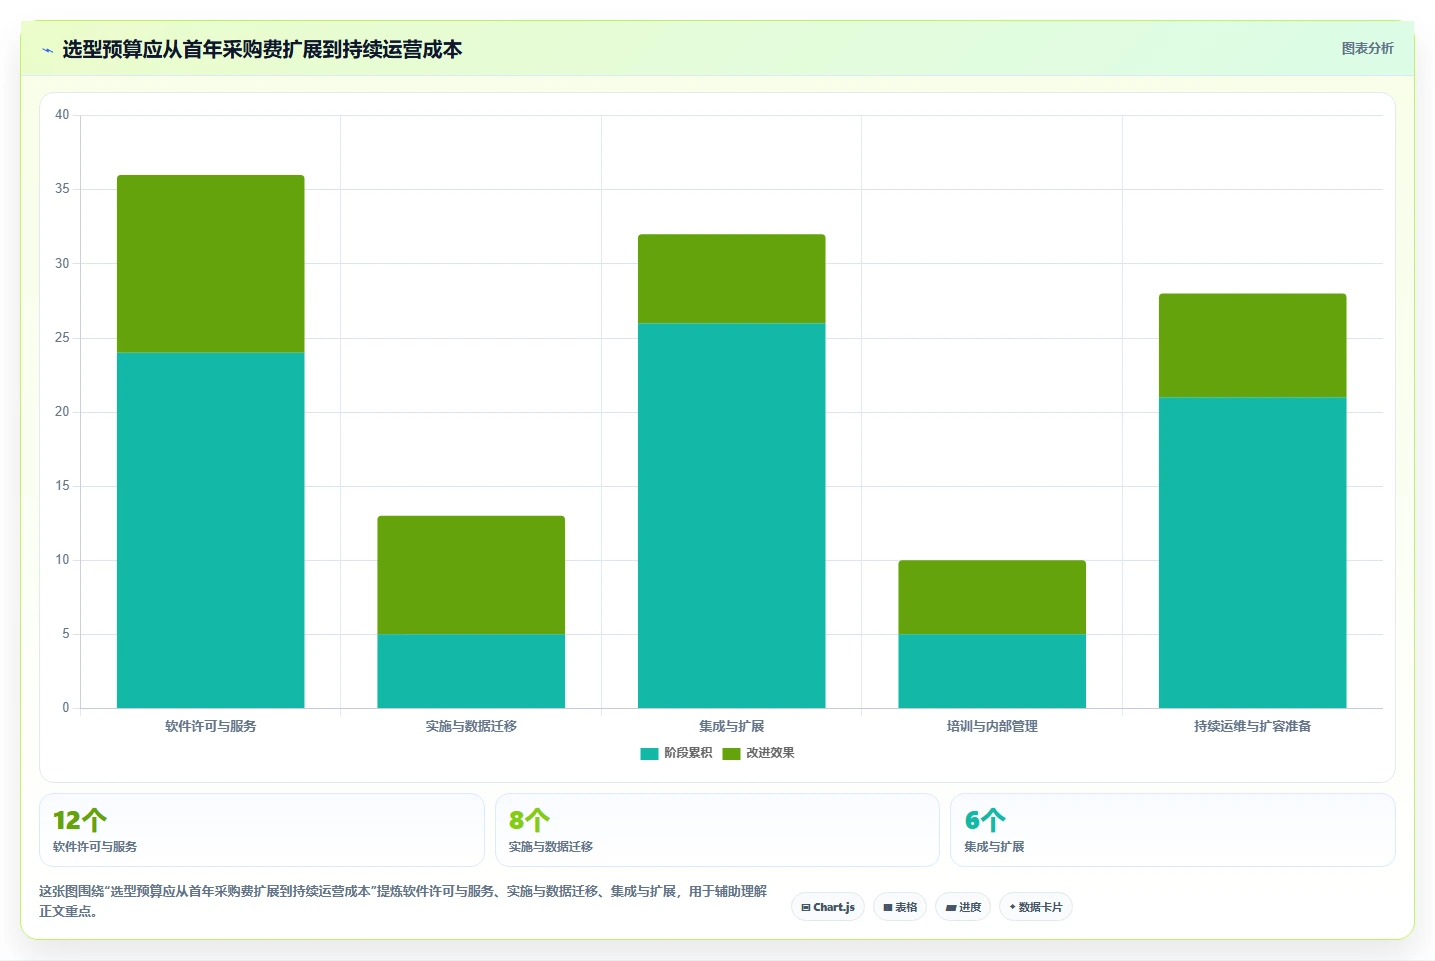This screenshot has width=1435, height=961.
Task: Click the green segment of the 软件许可与服务 bar
Action: click(x=210, y=264)
